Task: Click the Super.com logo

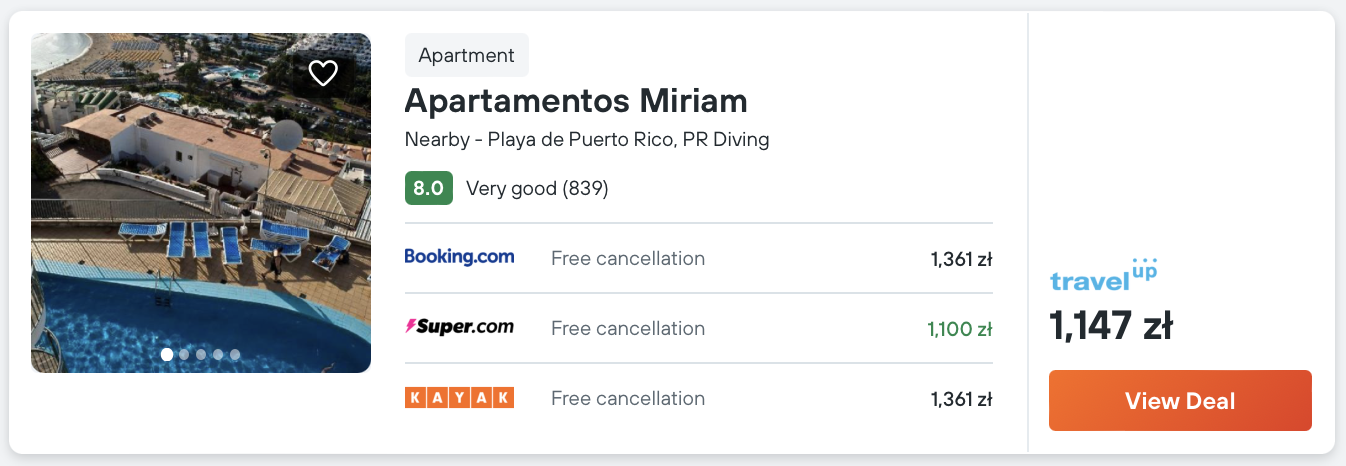Action: point(459,327)
